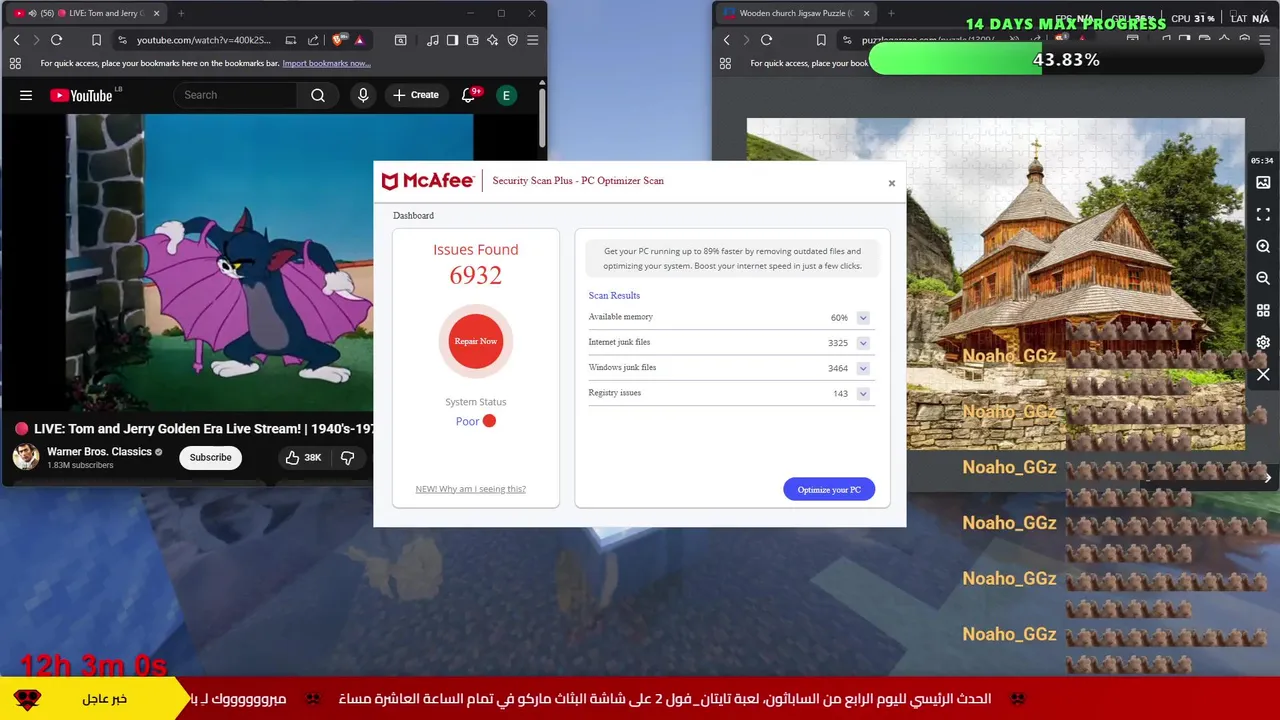Go back in the YouTube browser window

pyautogui.click(x=16, y=40)
